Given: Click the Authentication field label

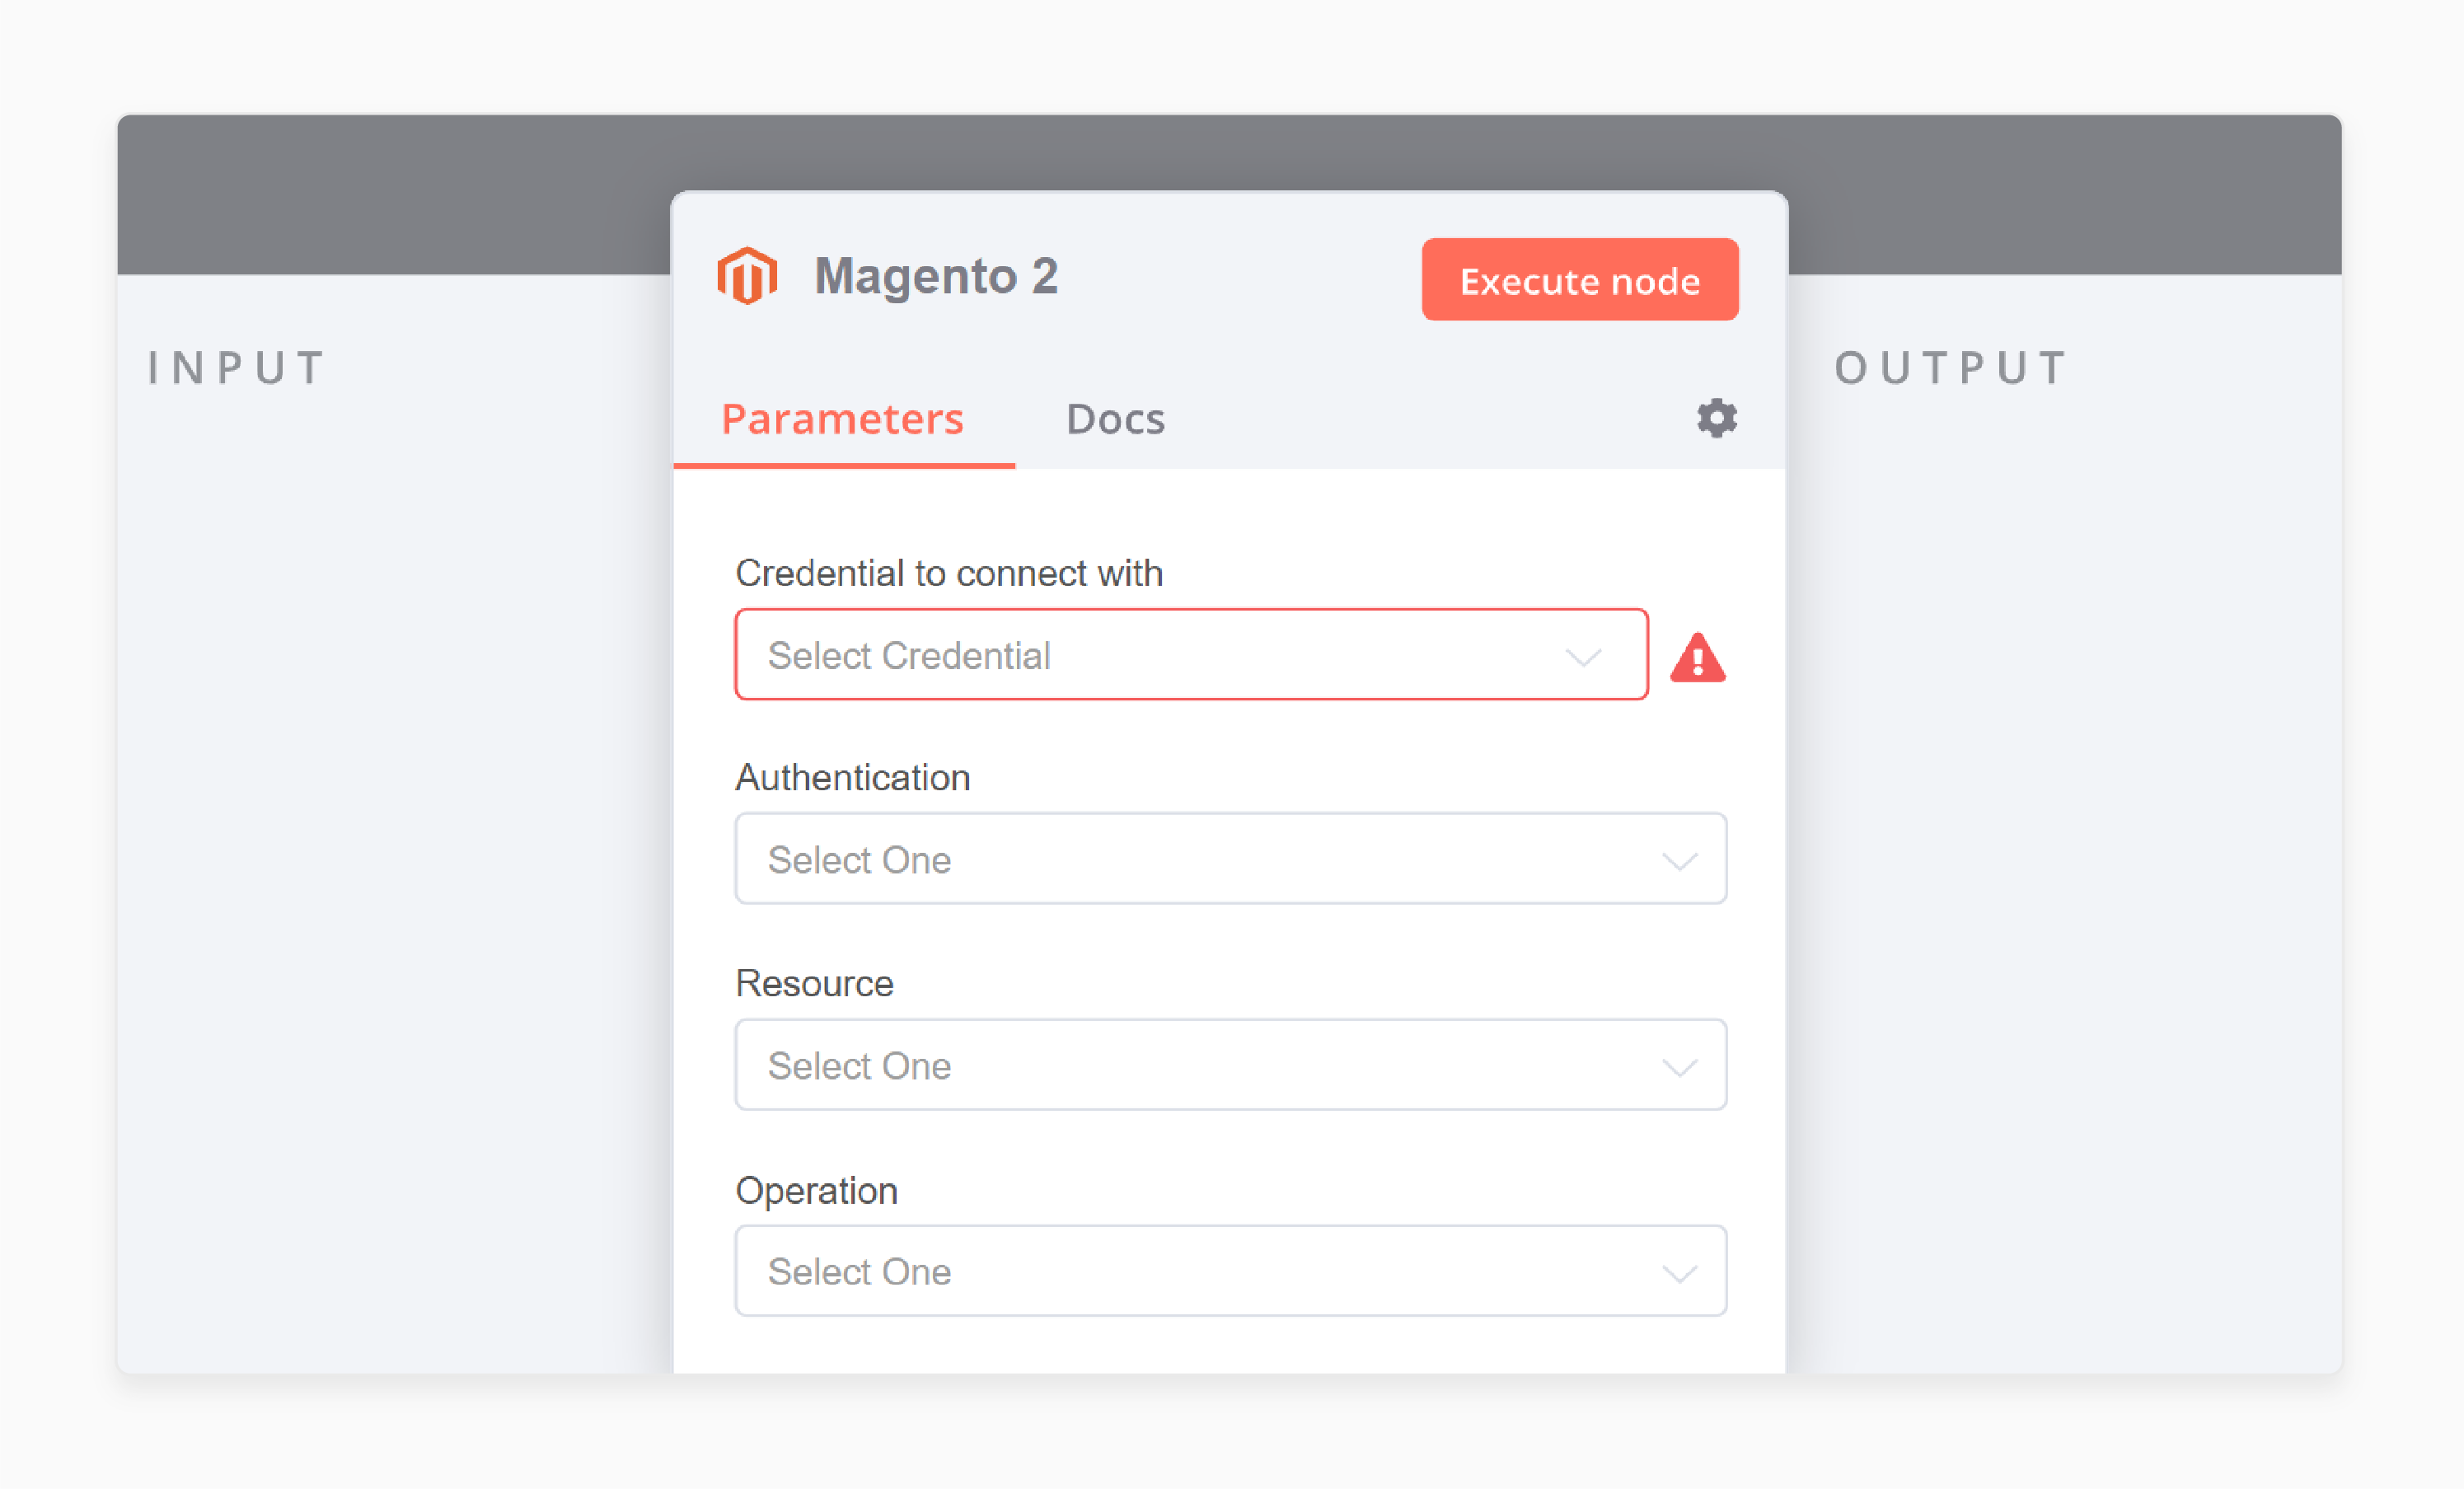Looking at the screenshot, I should (853, 778).
